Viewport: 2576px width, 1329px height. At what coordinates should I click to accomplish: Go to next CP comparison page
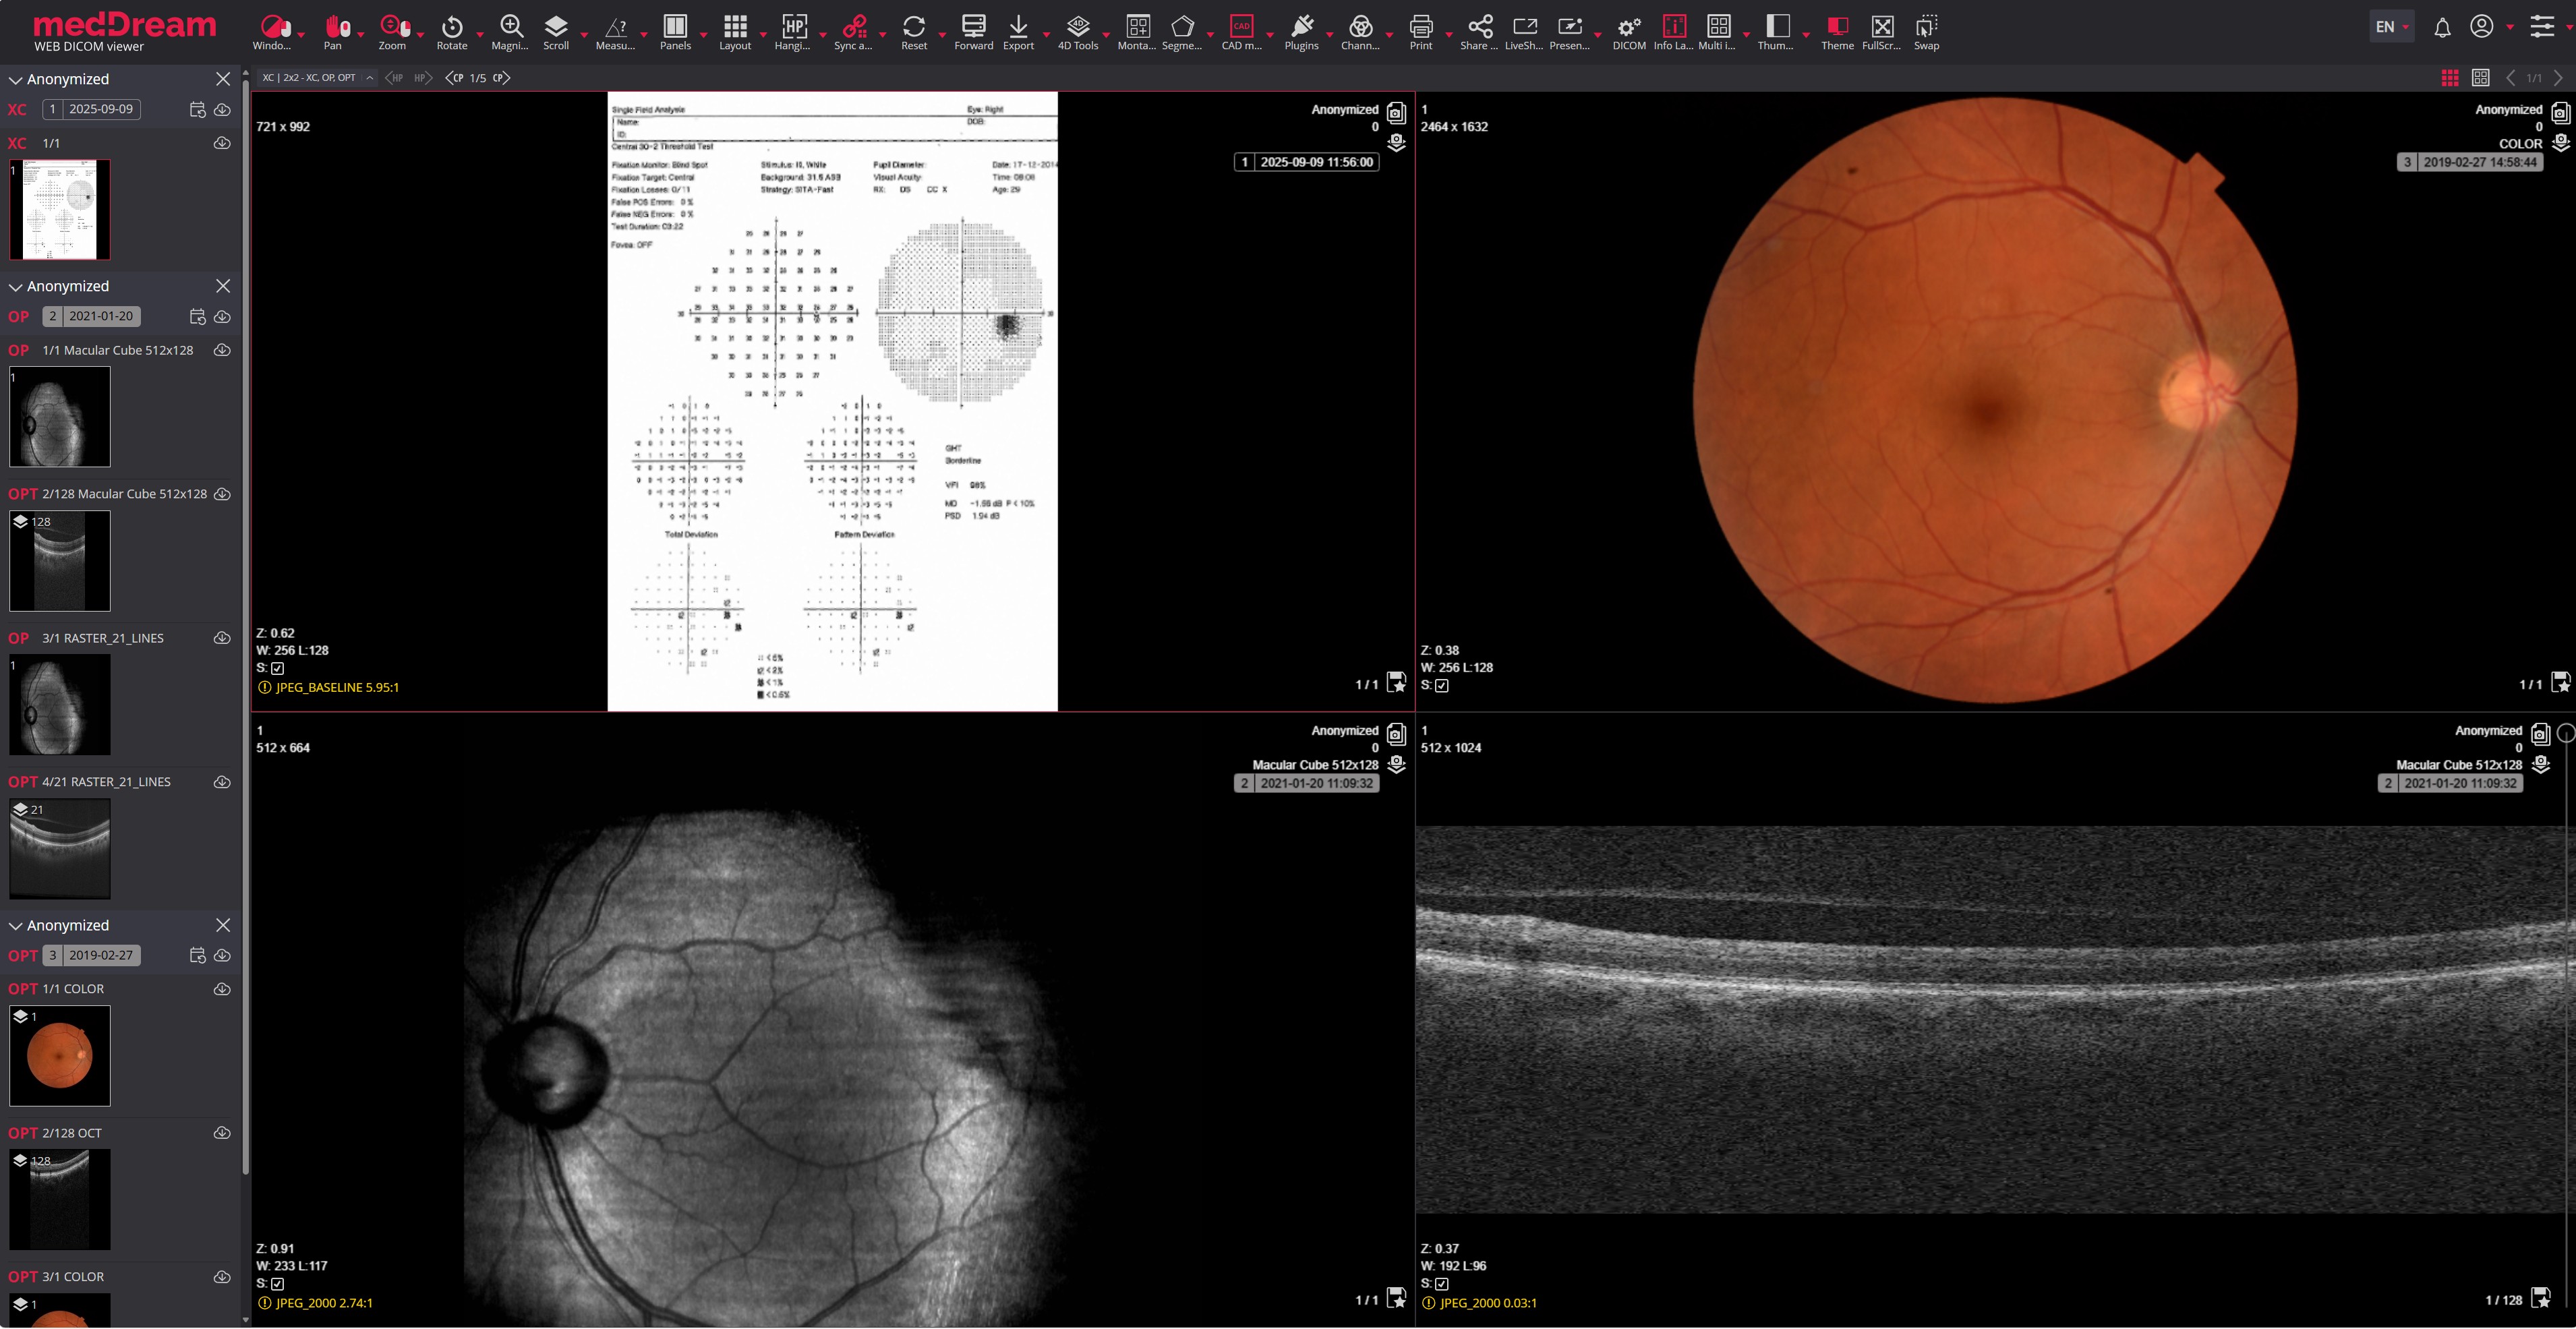[501, 78]
